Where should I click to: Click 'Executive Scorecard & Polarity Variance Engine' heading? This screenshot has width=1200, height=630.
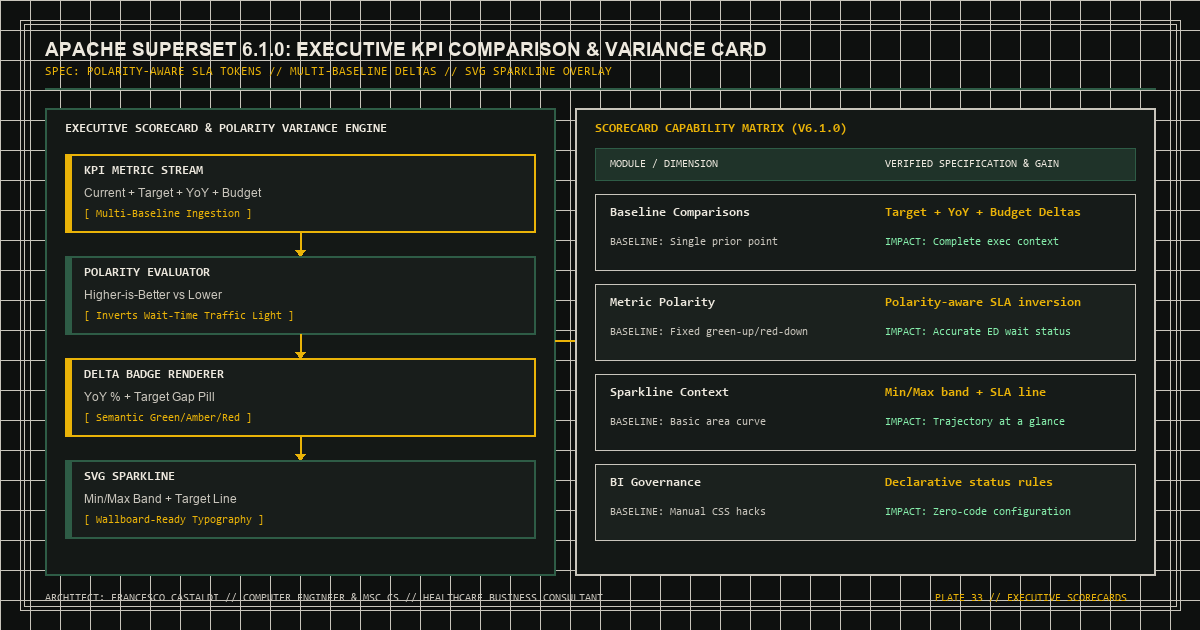pos(226,128)
